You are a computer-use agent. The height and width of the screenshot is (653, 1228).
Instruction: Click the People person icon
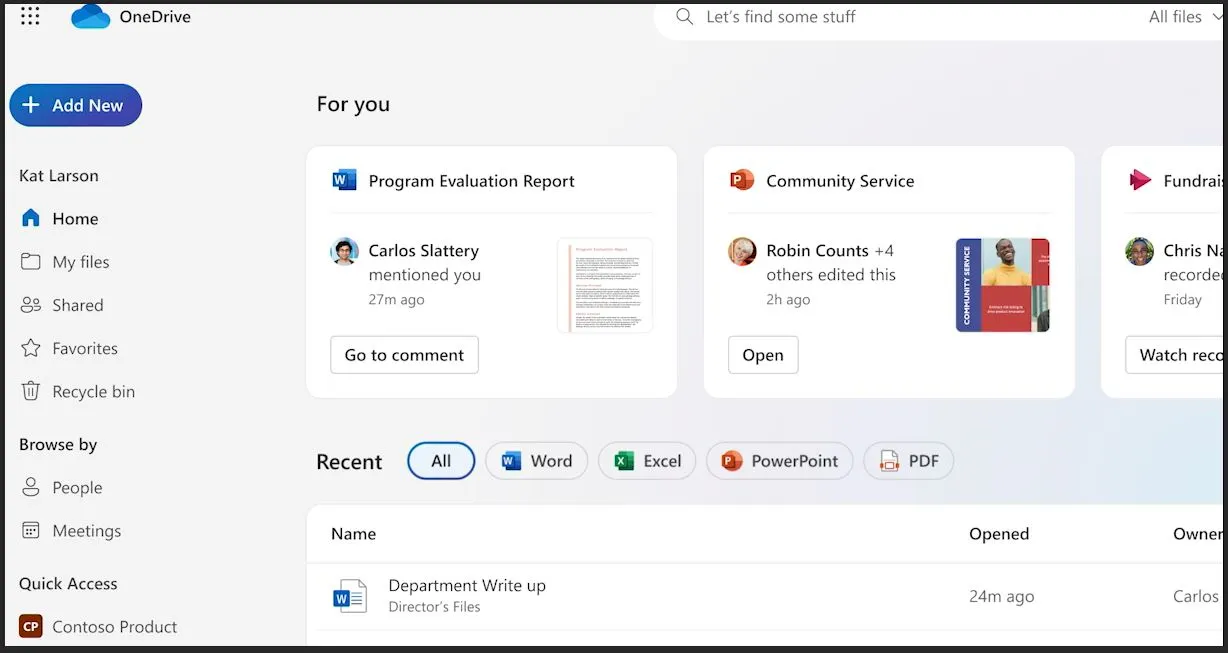(31, 487)
